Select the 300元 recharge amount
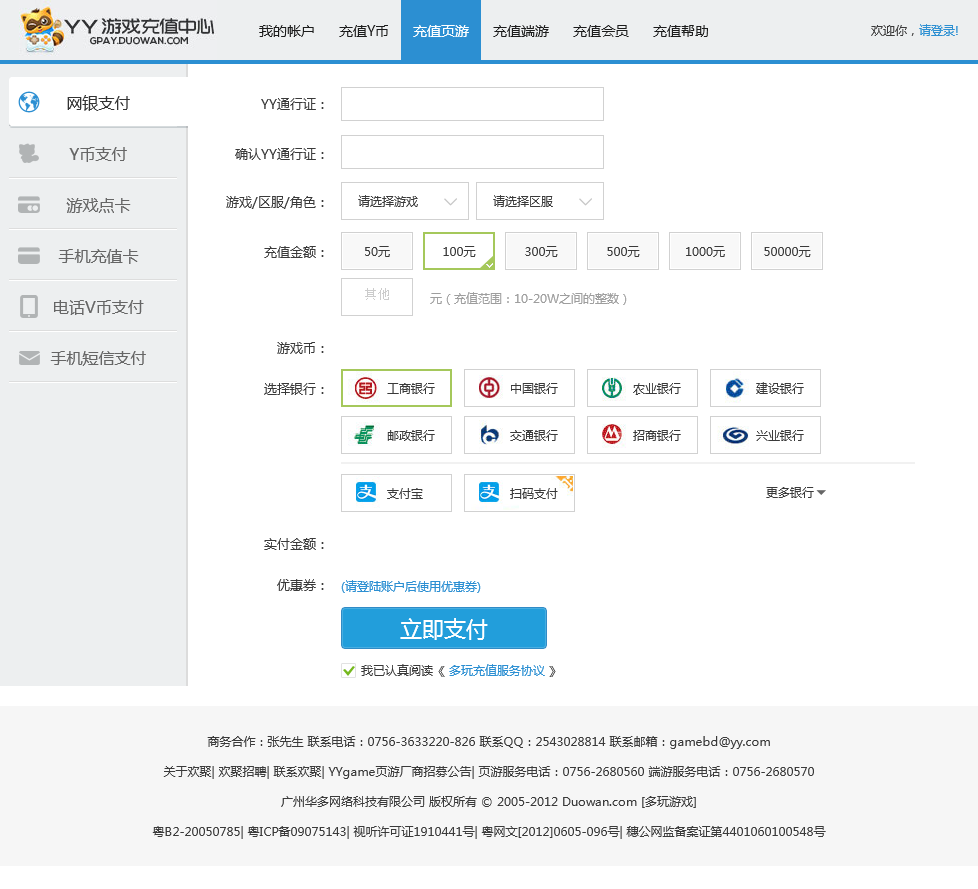The height and width of the screenshot is (889, 978). pyautogui.click(x=541, y=251)
